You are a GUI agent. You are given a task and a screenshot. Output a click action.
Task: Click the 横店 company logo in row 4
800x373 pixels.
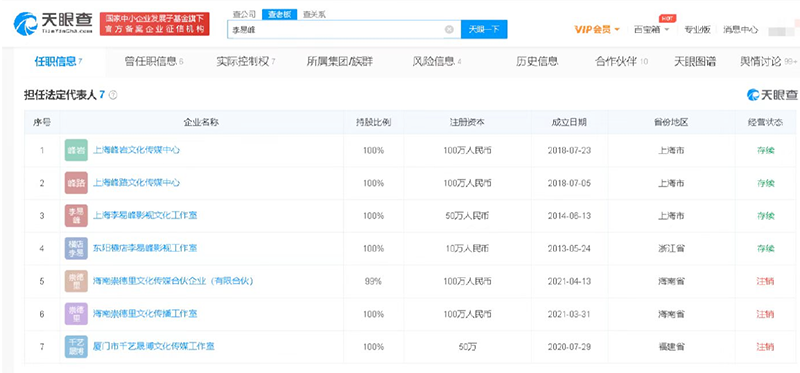tap(76, 248)
